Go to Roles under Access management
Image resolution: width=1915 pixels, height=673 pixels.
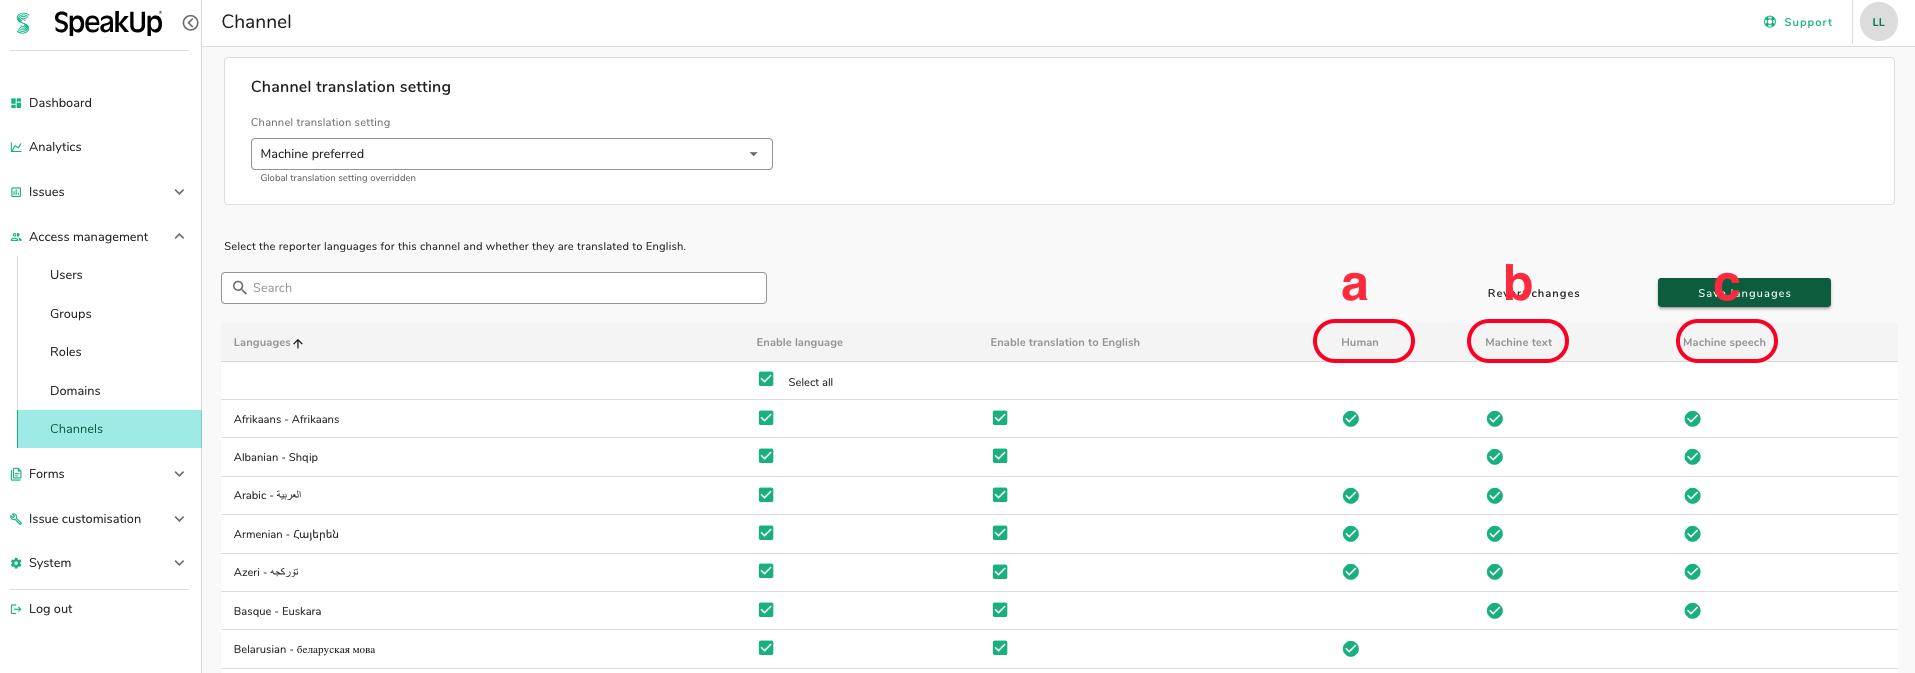pos(66,352)
